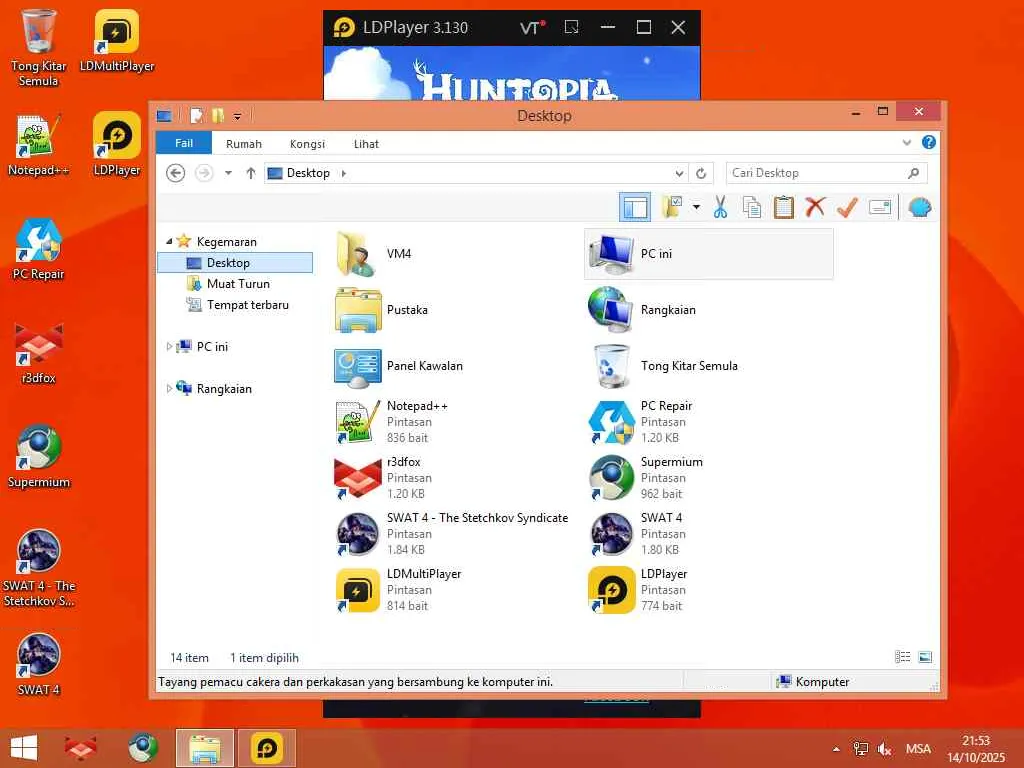Open the Kongsi ribbon tab
The height and width of the screenshot is (768, 1024).
tap(307, 144)
